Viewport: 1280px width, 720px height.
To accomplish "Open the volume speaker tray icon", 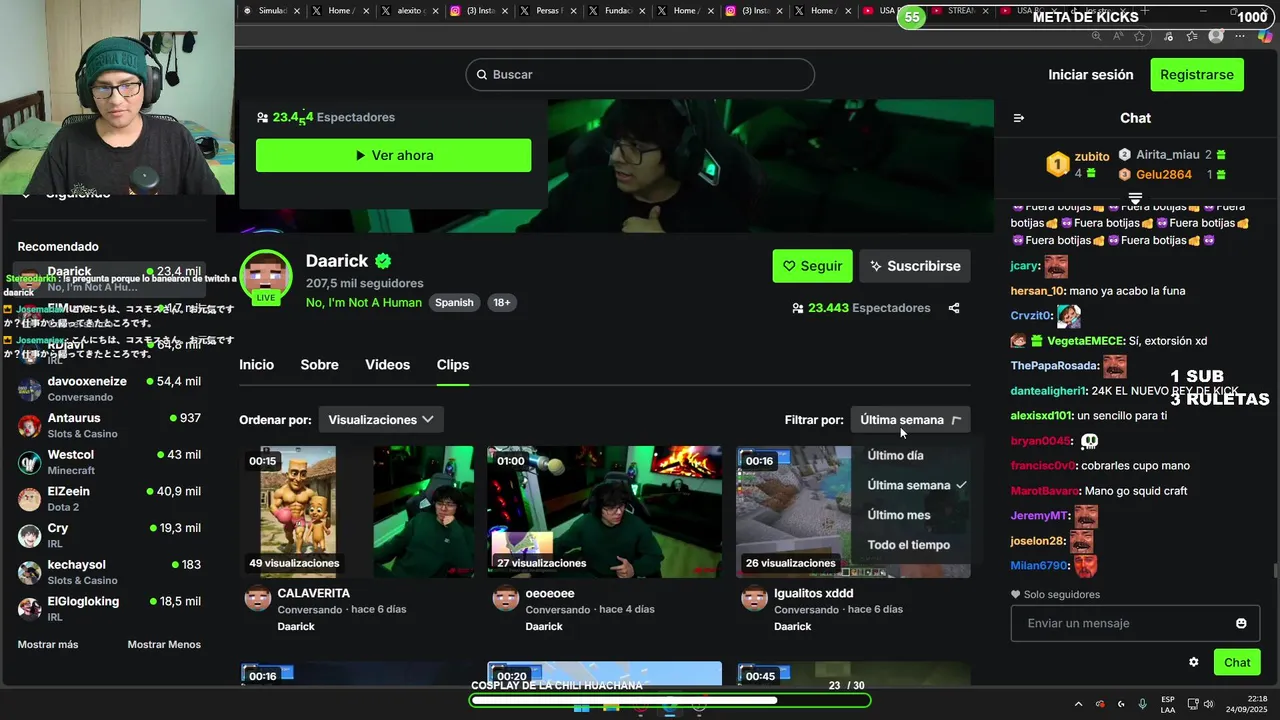I will coord(1208,704).
